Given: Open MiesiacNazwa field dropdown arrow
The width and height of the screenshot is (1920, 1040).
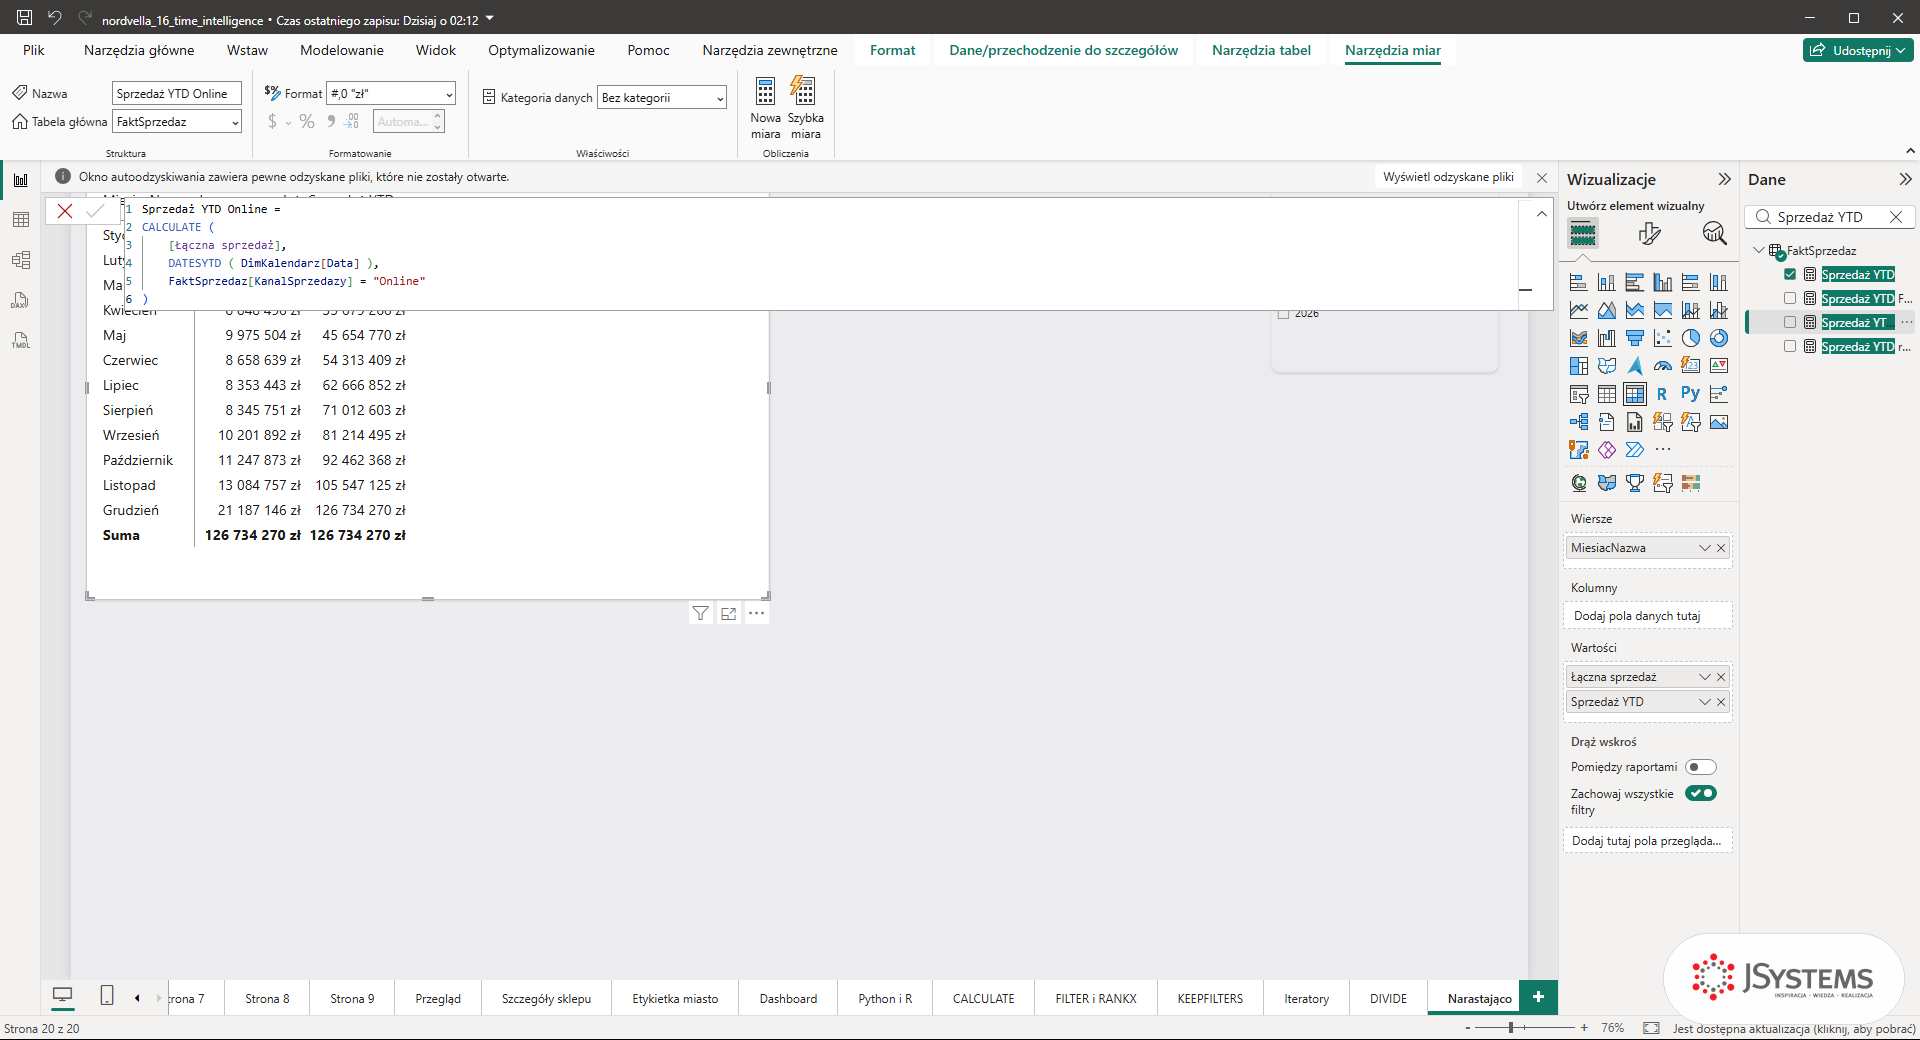Looking at the screenshot, I should point(1705,548).
